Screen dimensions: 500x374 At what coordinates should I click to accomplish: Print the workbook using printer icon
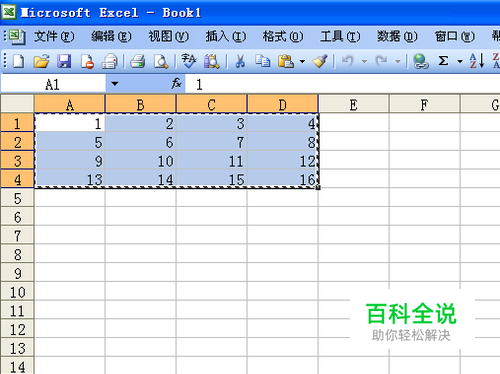(x=137, y=61)
